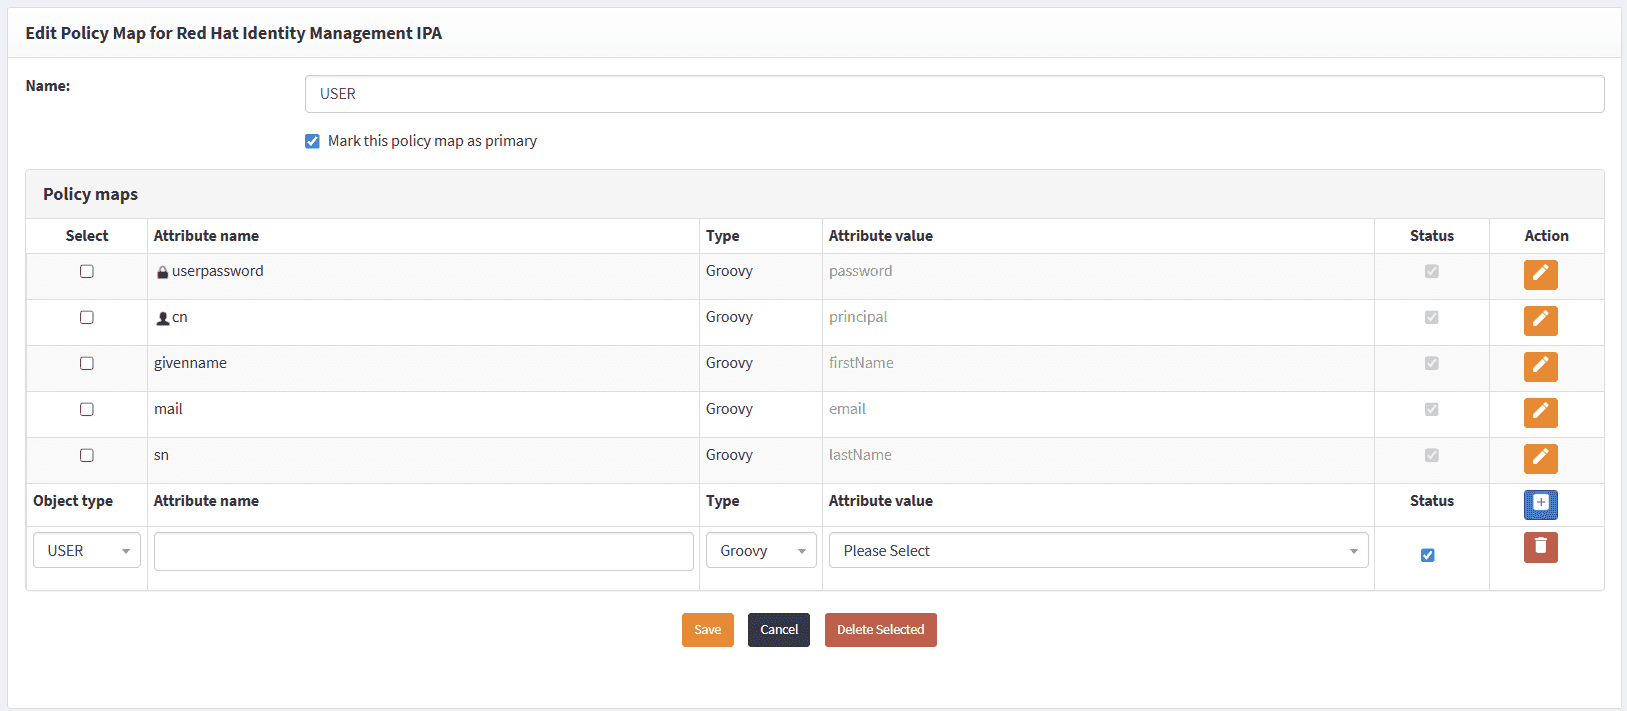This screenshot has height=711, width=1627.
Task: Open the 'Please Select' attribute value dropdown
Action: click(x=1098, y=551)
